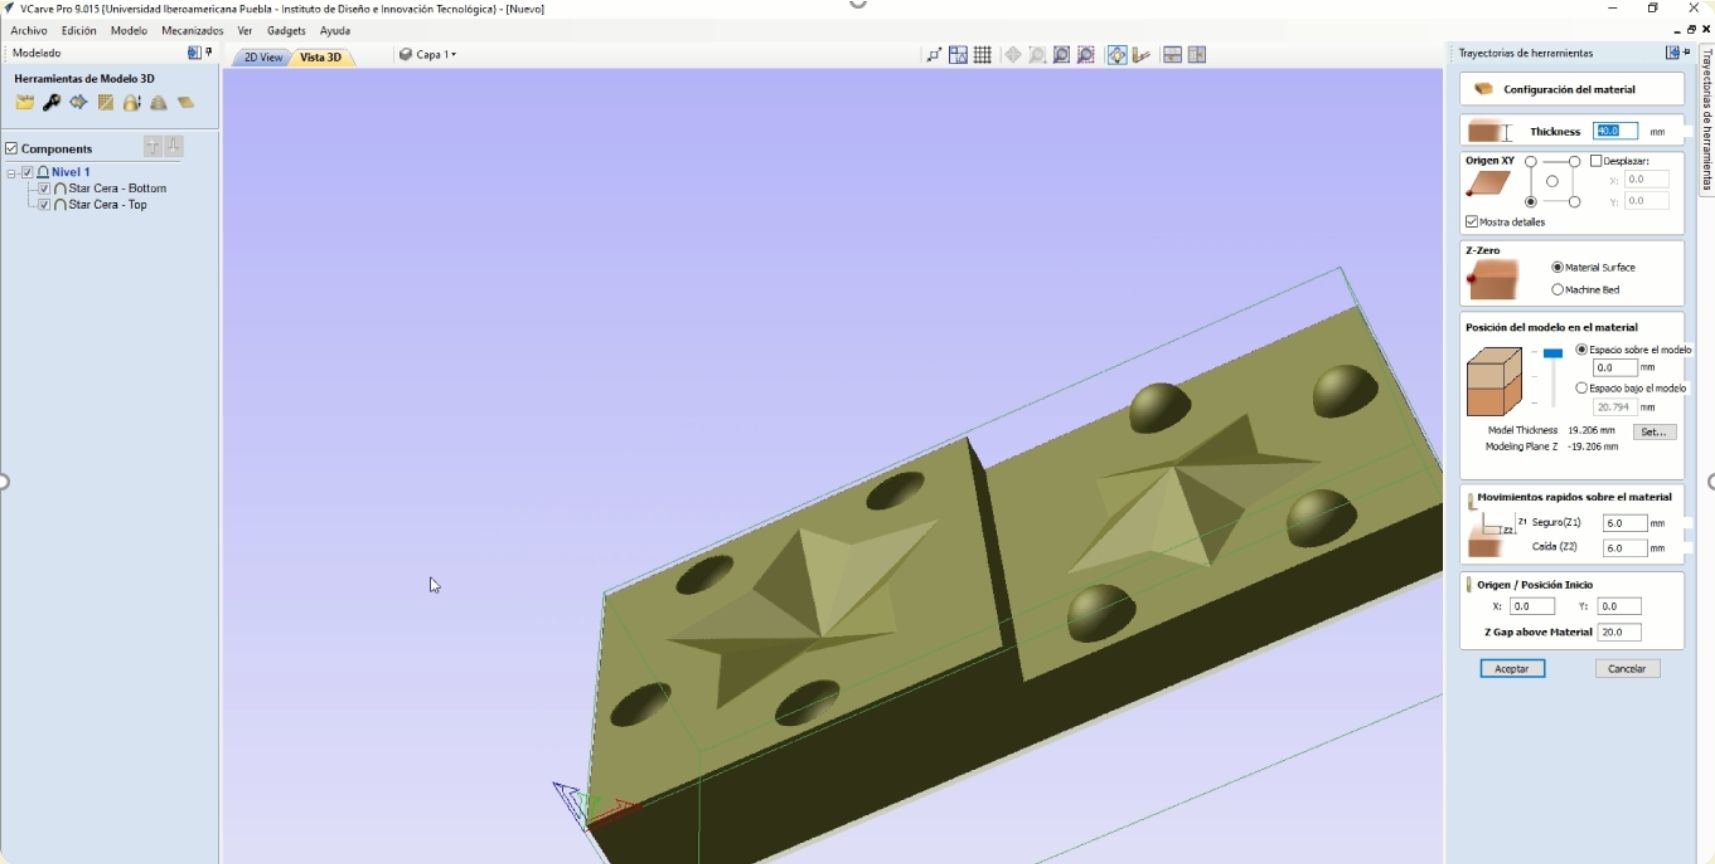Open the Modelo menu

point(129,30)
